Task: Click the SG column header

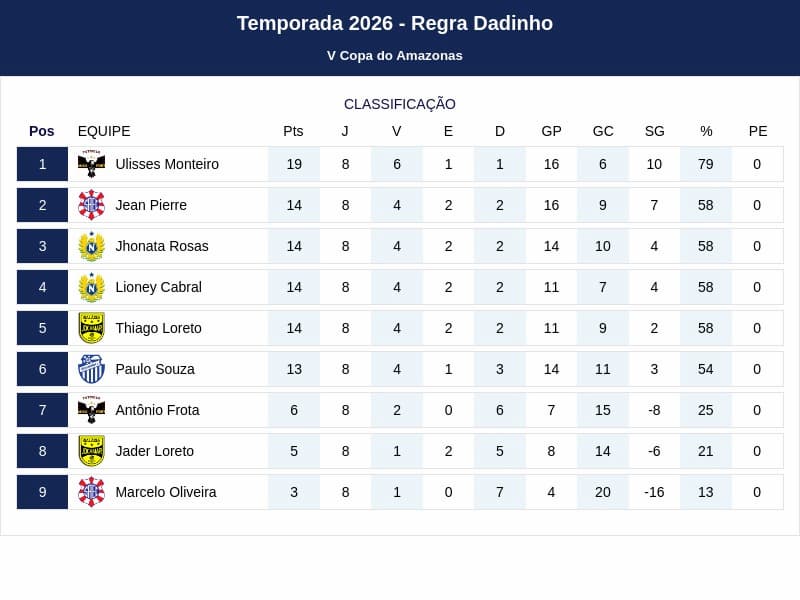Action: tap(655, 131)
